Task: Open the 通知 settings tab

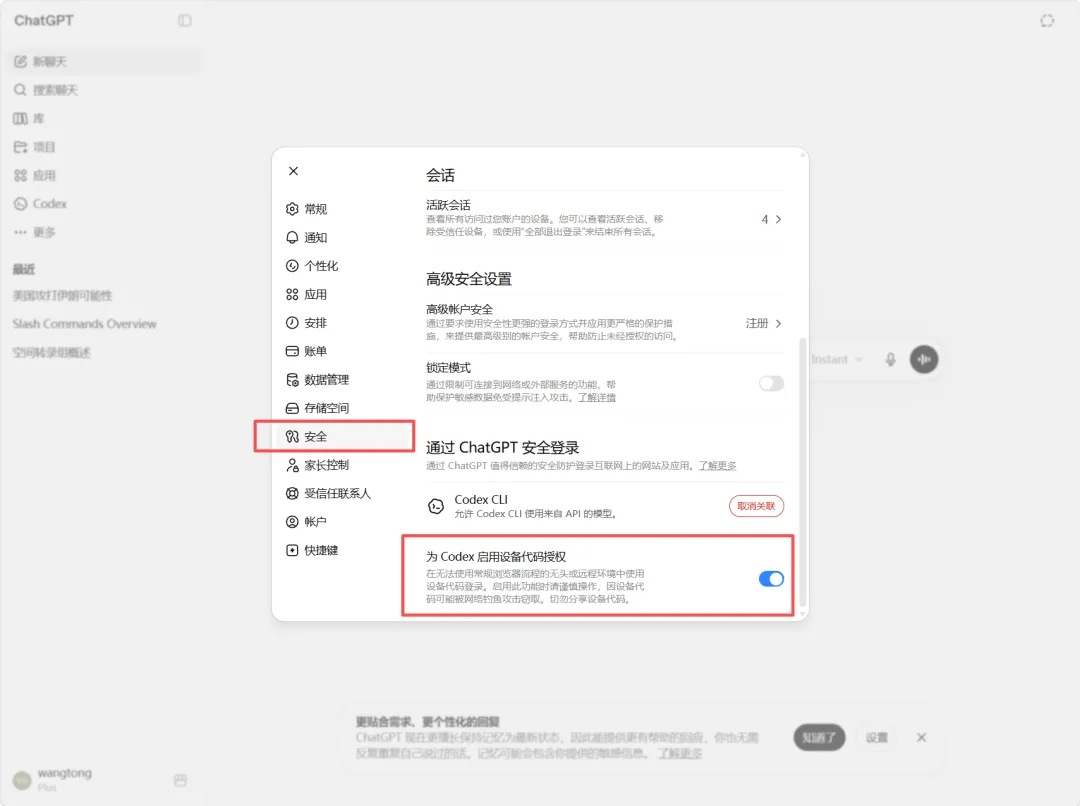Action: [x=344, y=238]
